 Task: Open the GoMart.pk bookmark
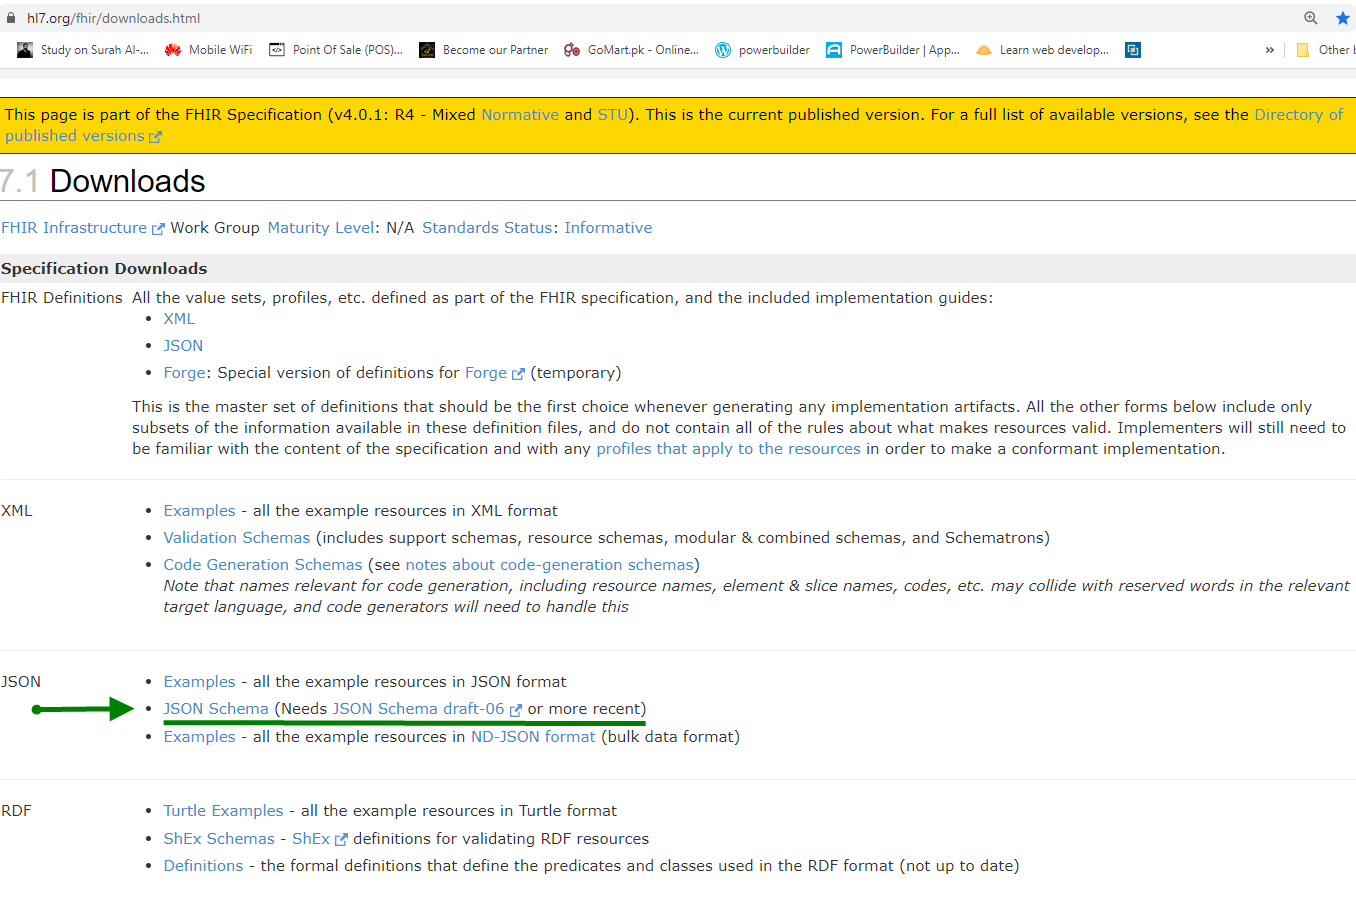pos(631,50)
